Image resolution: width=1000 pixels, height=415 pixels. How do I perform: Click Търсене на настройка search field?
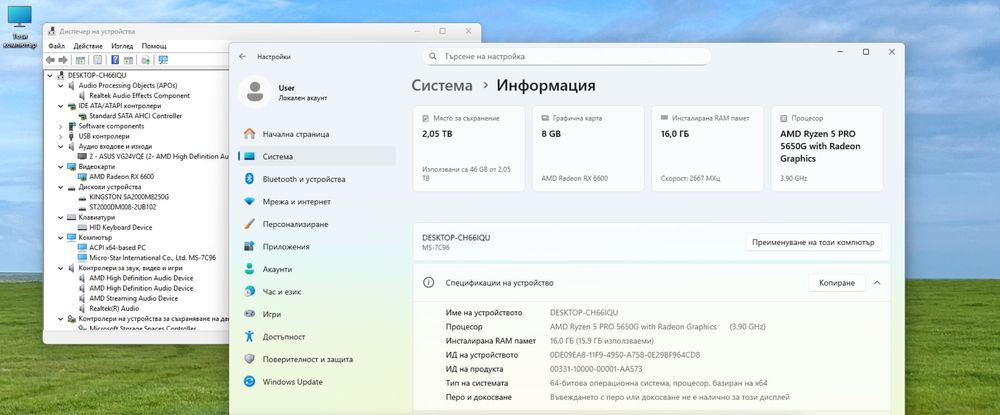(566, 56)
